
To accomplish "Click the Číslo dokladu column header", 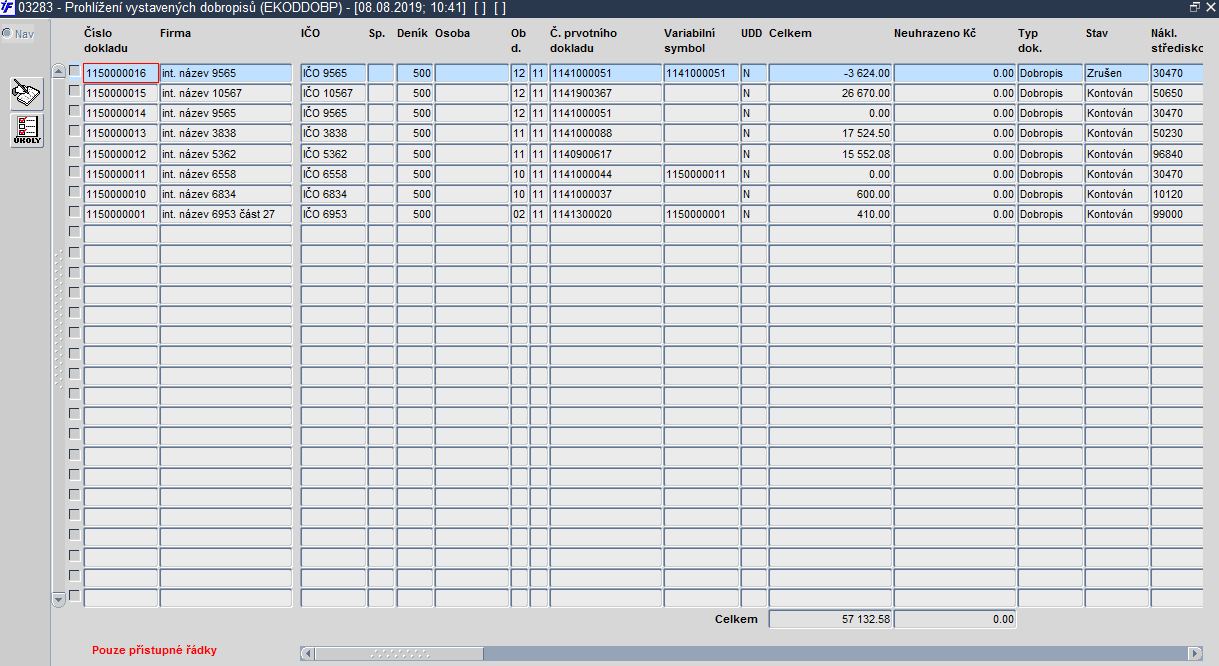I will [106, 40].
